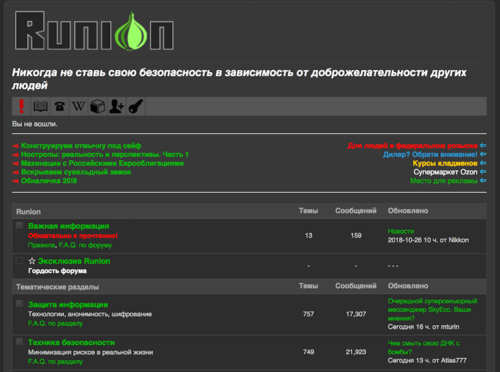Open Для людей в федеральном розыске link
The height and width of the screenshot is (372, 500).
tap(413, 146)
